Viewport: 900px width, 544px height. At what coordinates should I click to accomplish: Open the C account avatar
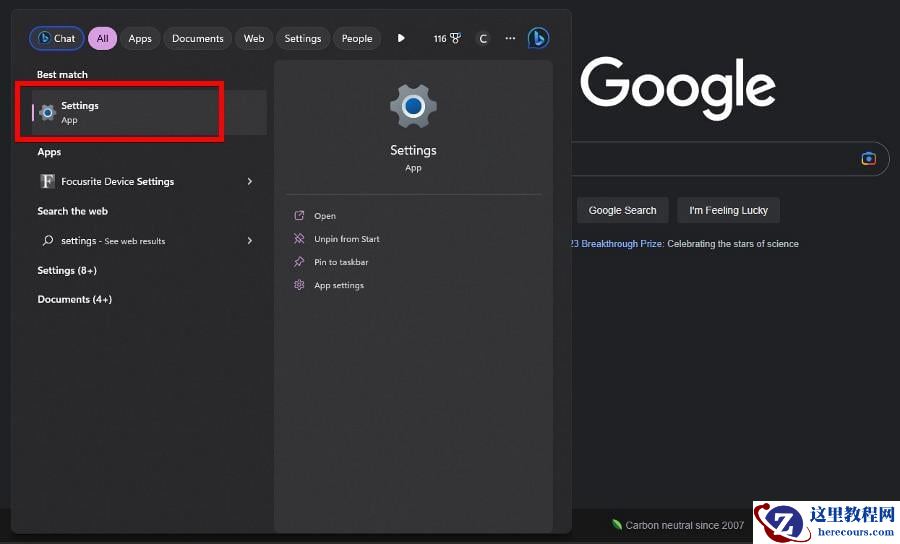483,38
